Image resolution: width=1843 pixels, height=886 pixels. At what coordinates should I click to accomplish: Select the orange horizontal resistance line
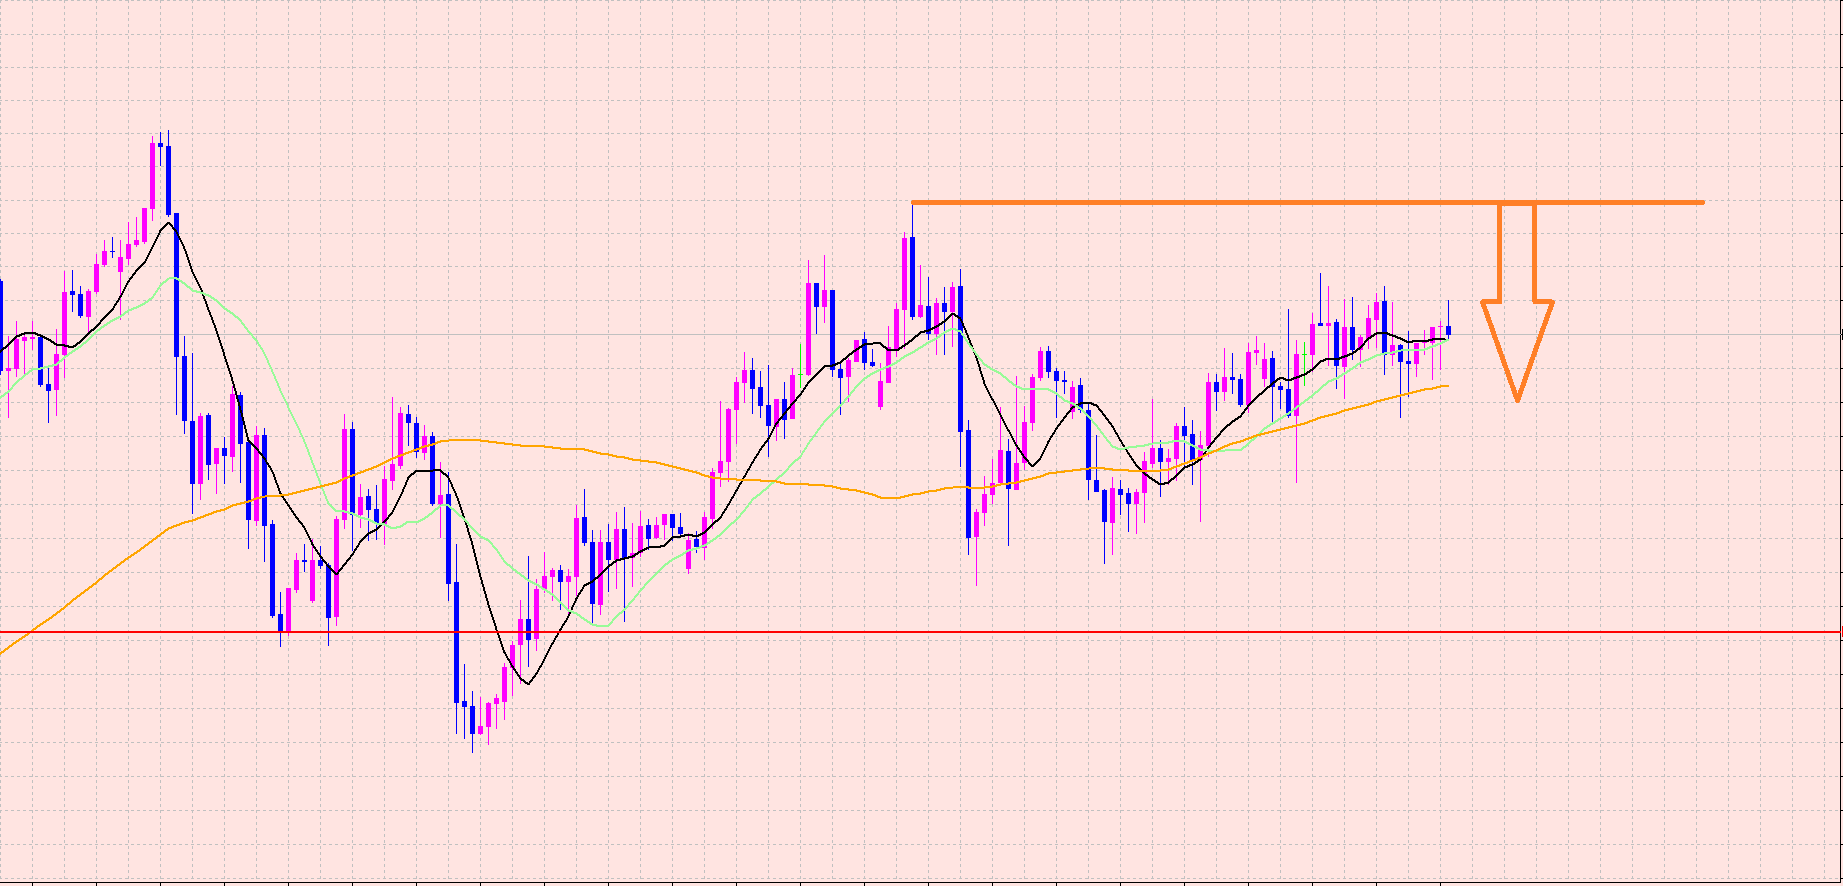click(1200, 203)
